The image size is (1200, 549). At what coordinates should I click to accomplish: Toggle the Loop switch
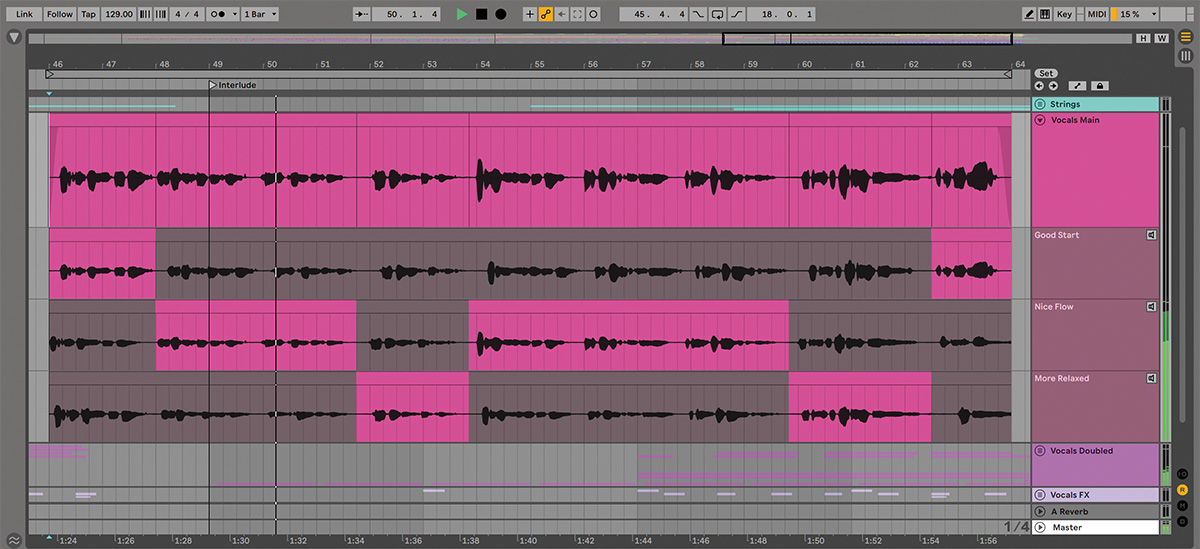coord(716,14)
